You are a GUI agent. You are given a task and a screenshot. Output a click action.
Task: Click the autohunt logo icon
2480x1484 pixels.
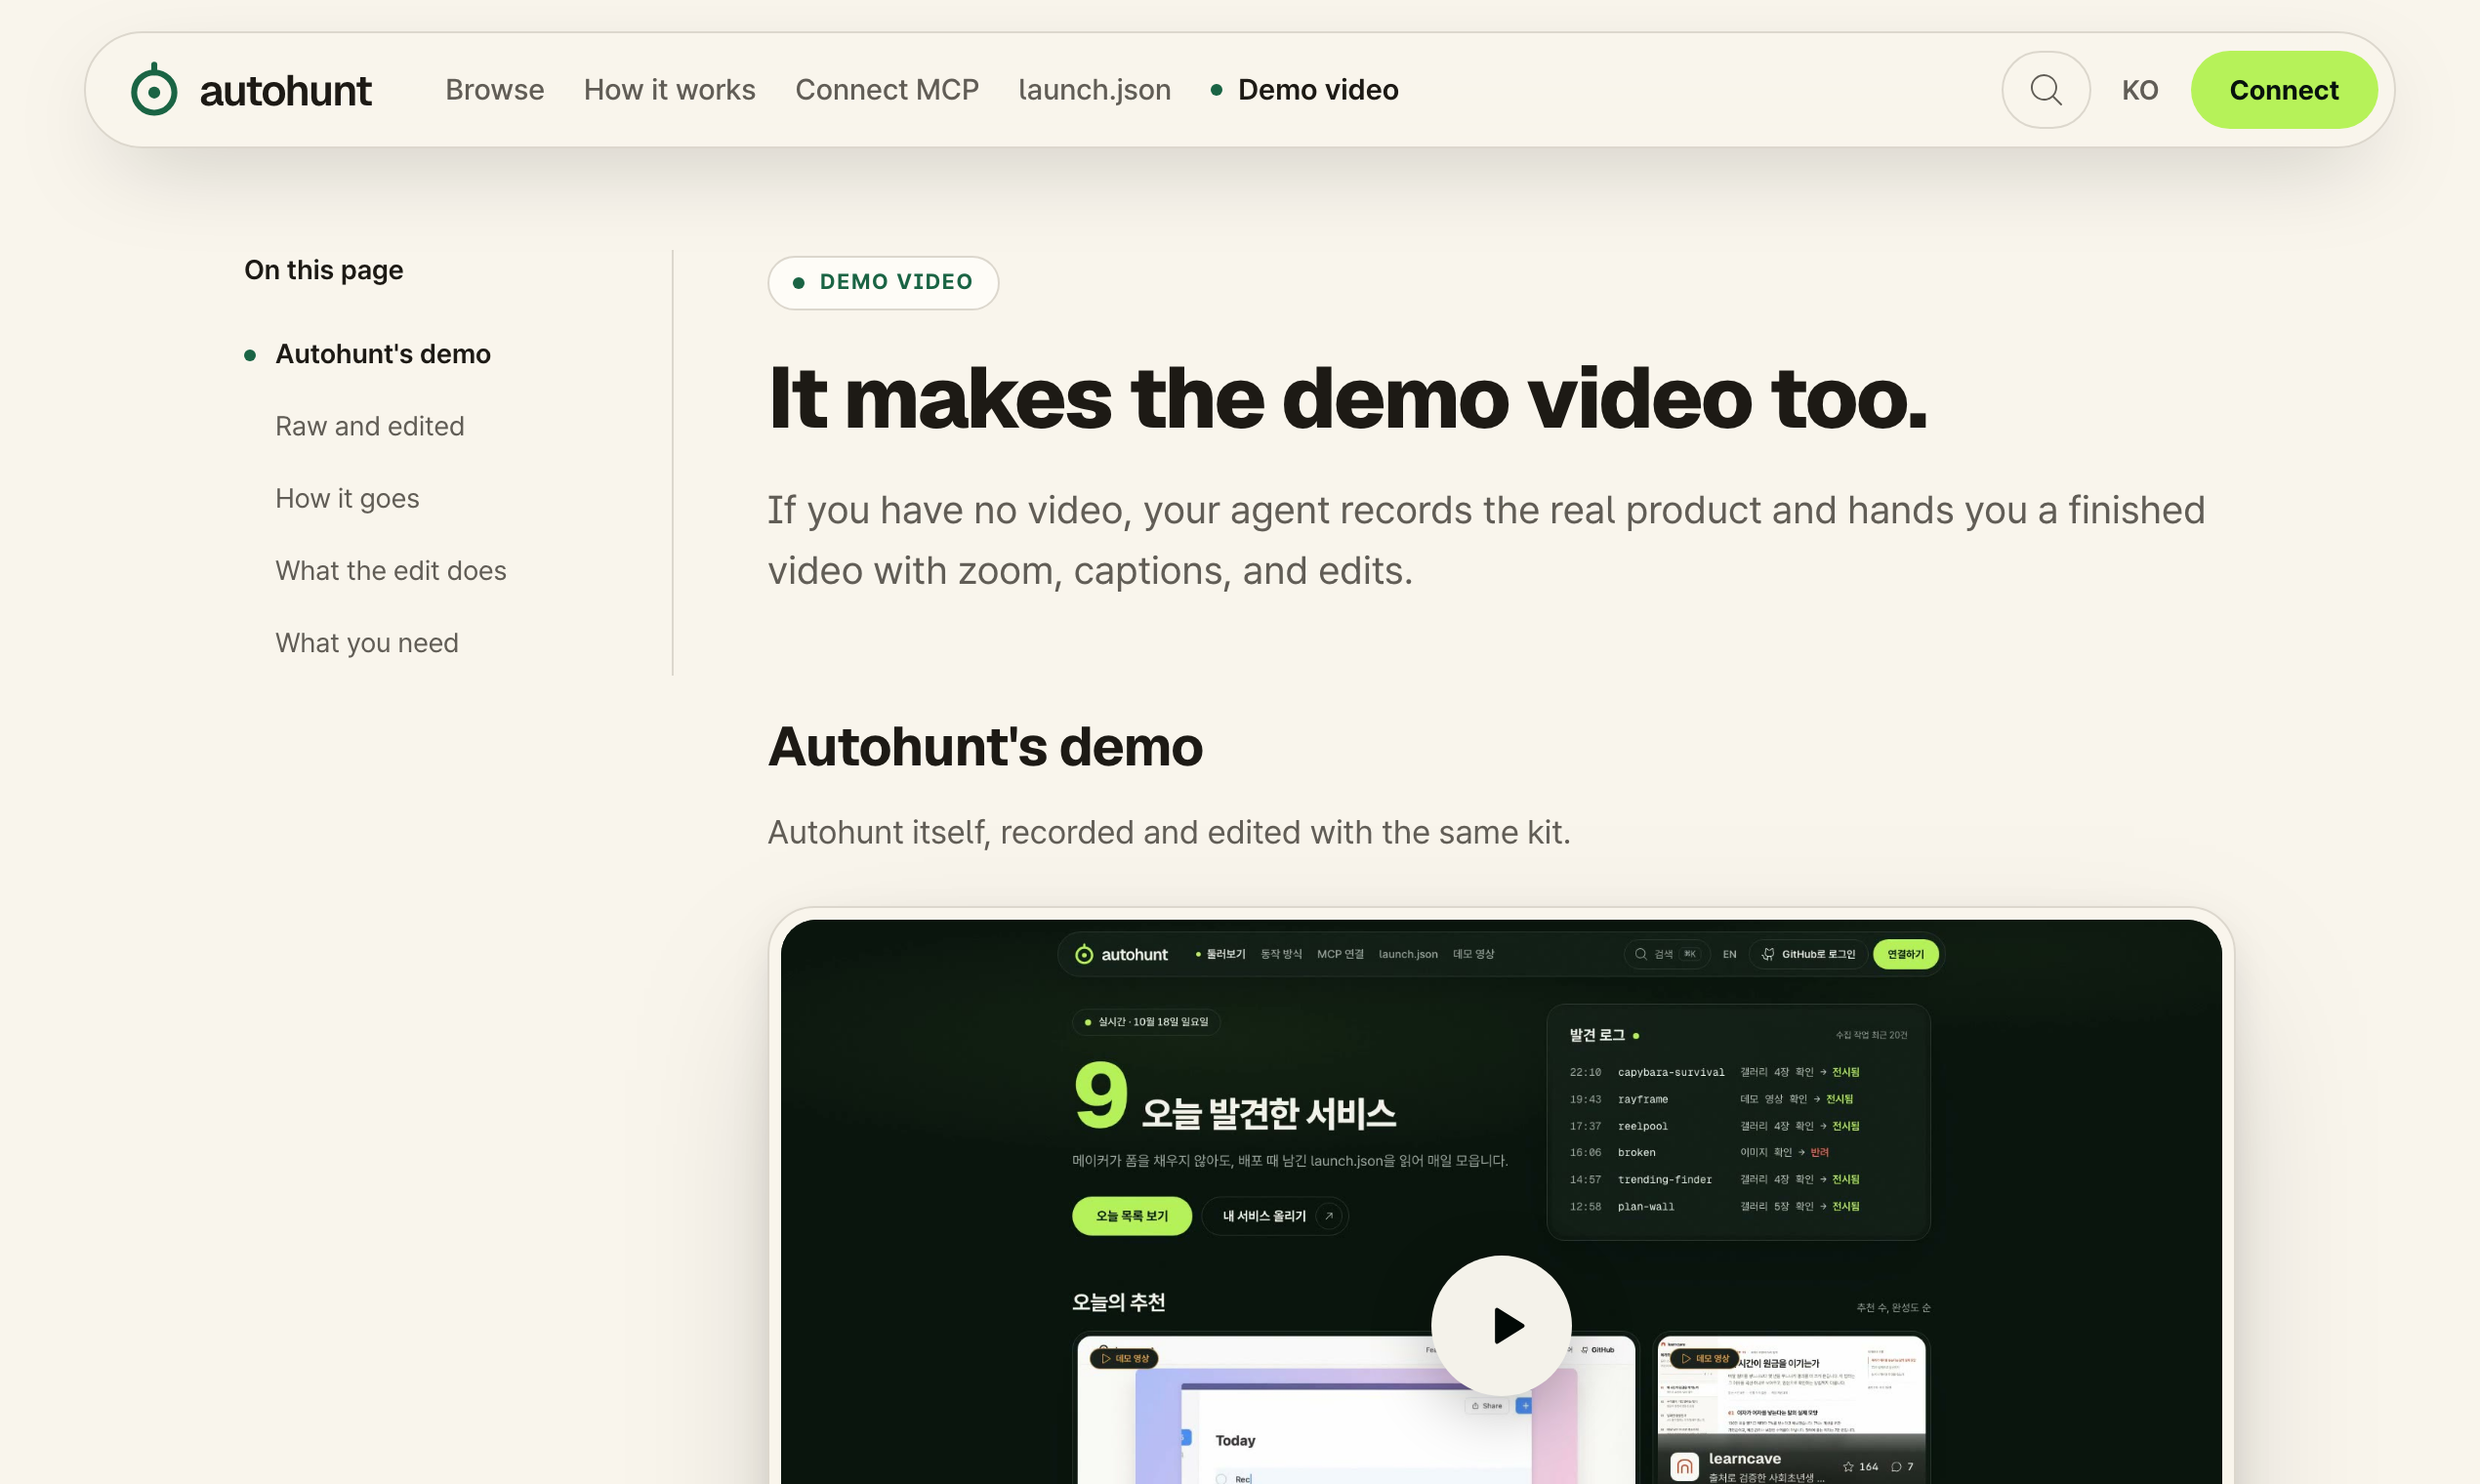coord(154,90)
